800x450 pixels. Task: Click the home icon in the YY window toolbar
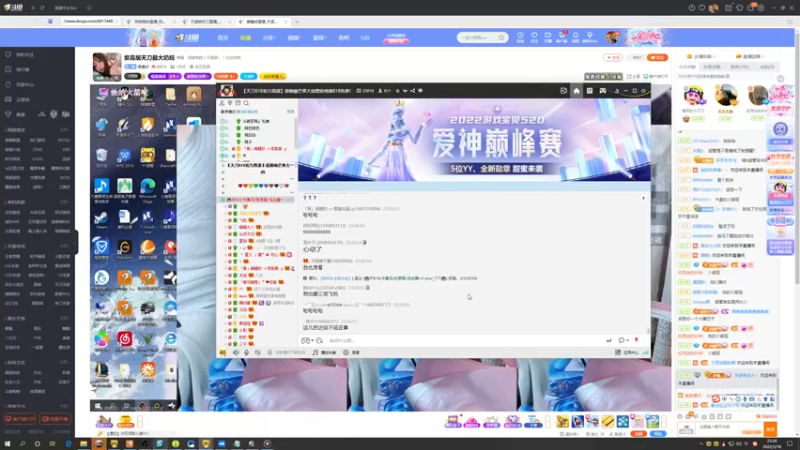577,90
